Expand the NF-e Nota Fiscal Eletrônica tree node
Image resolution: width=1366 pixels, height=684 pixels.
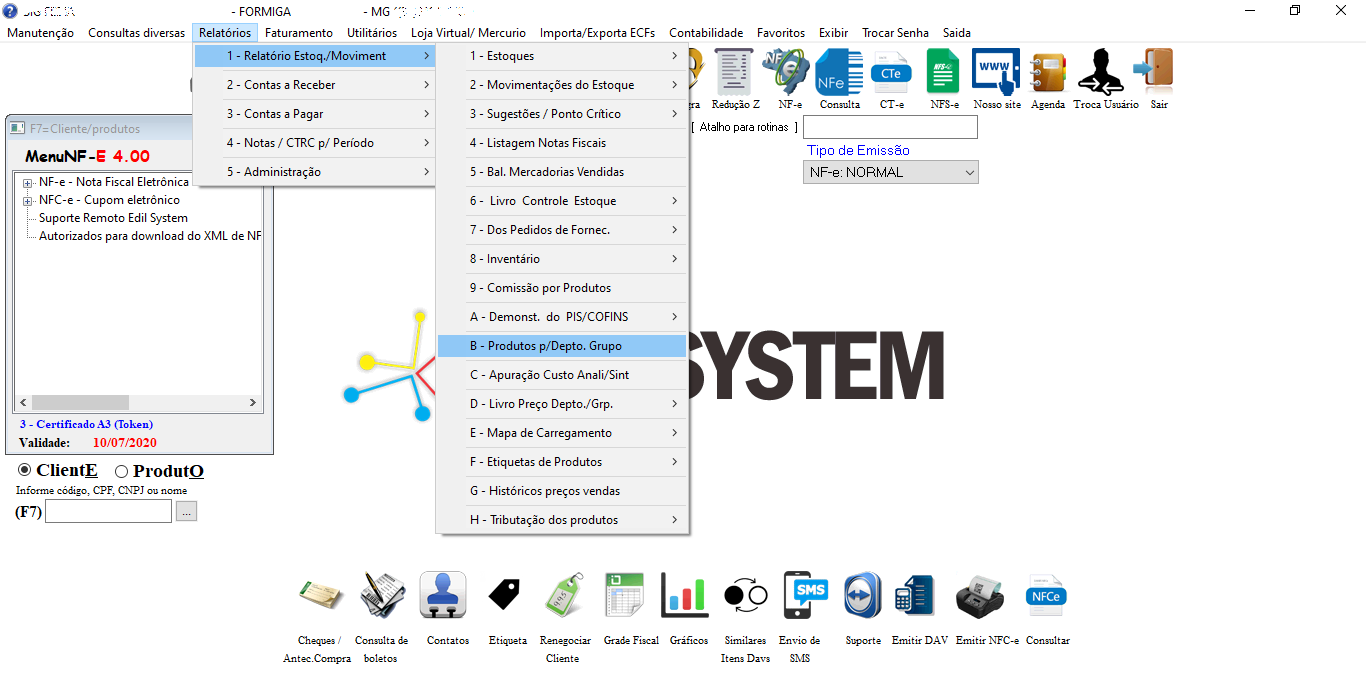coord(28,183)
